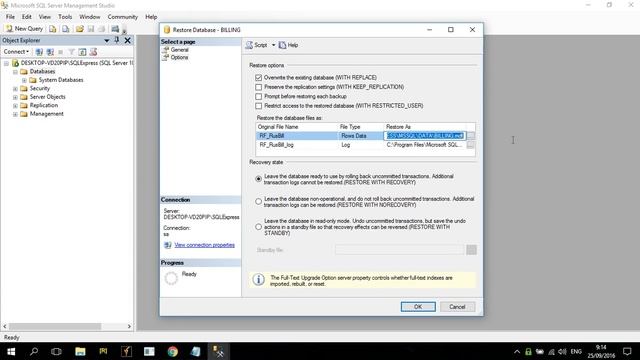The height and width of the screenshot is (360, 640).
Task: Open the View menu
Action: click(x=44, y=17)
